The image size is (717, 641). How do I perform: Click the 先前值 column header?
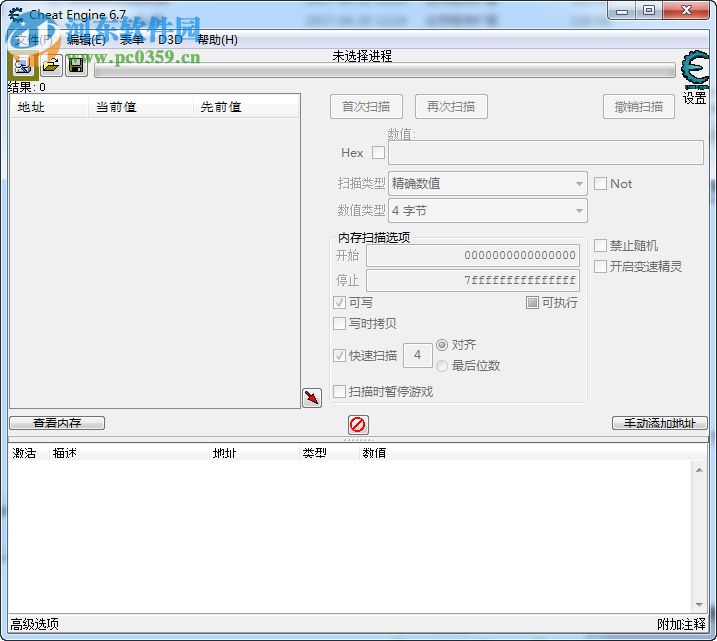[246, 107]
